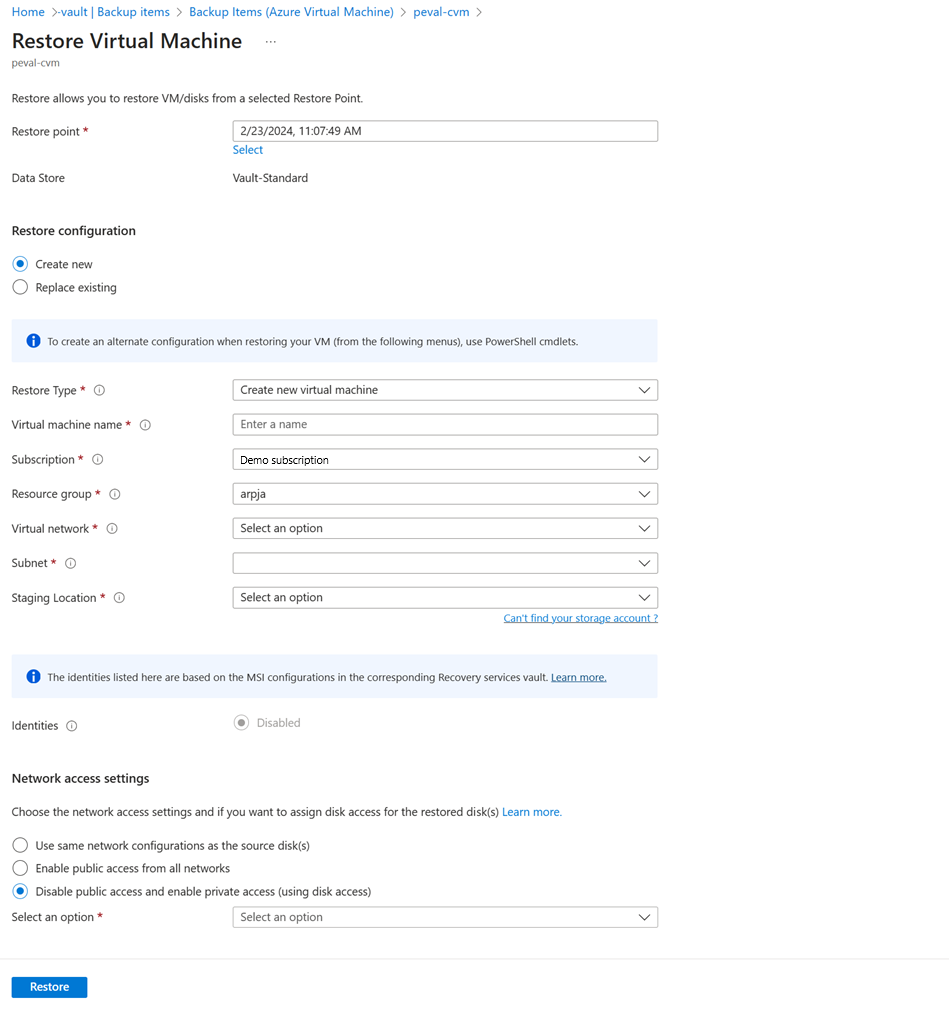Click the Resource group info icon
Viewport: 949px width, 1009px height.
point(115,494)
